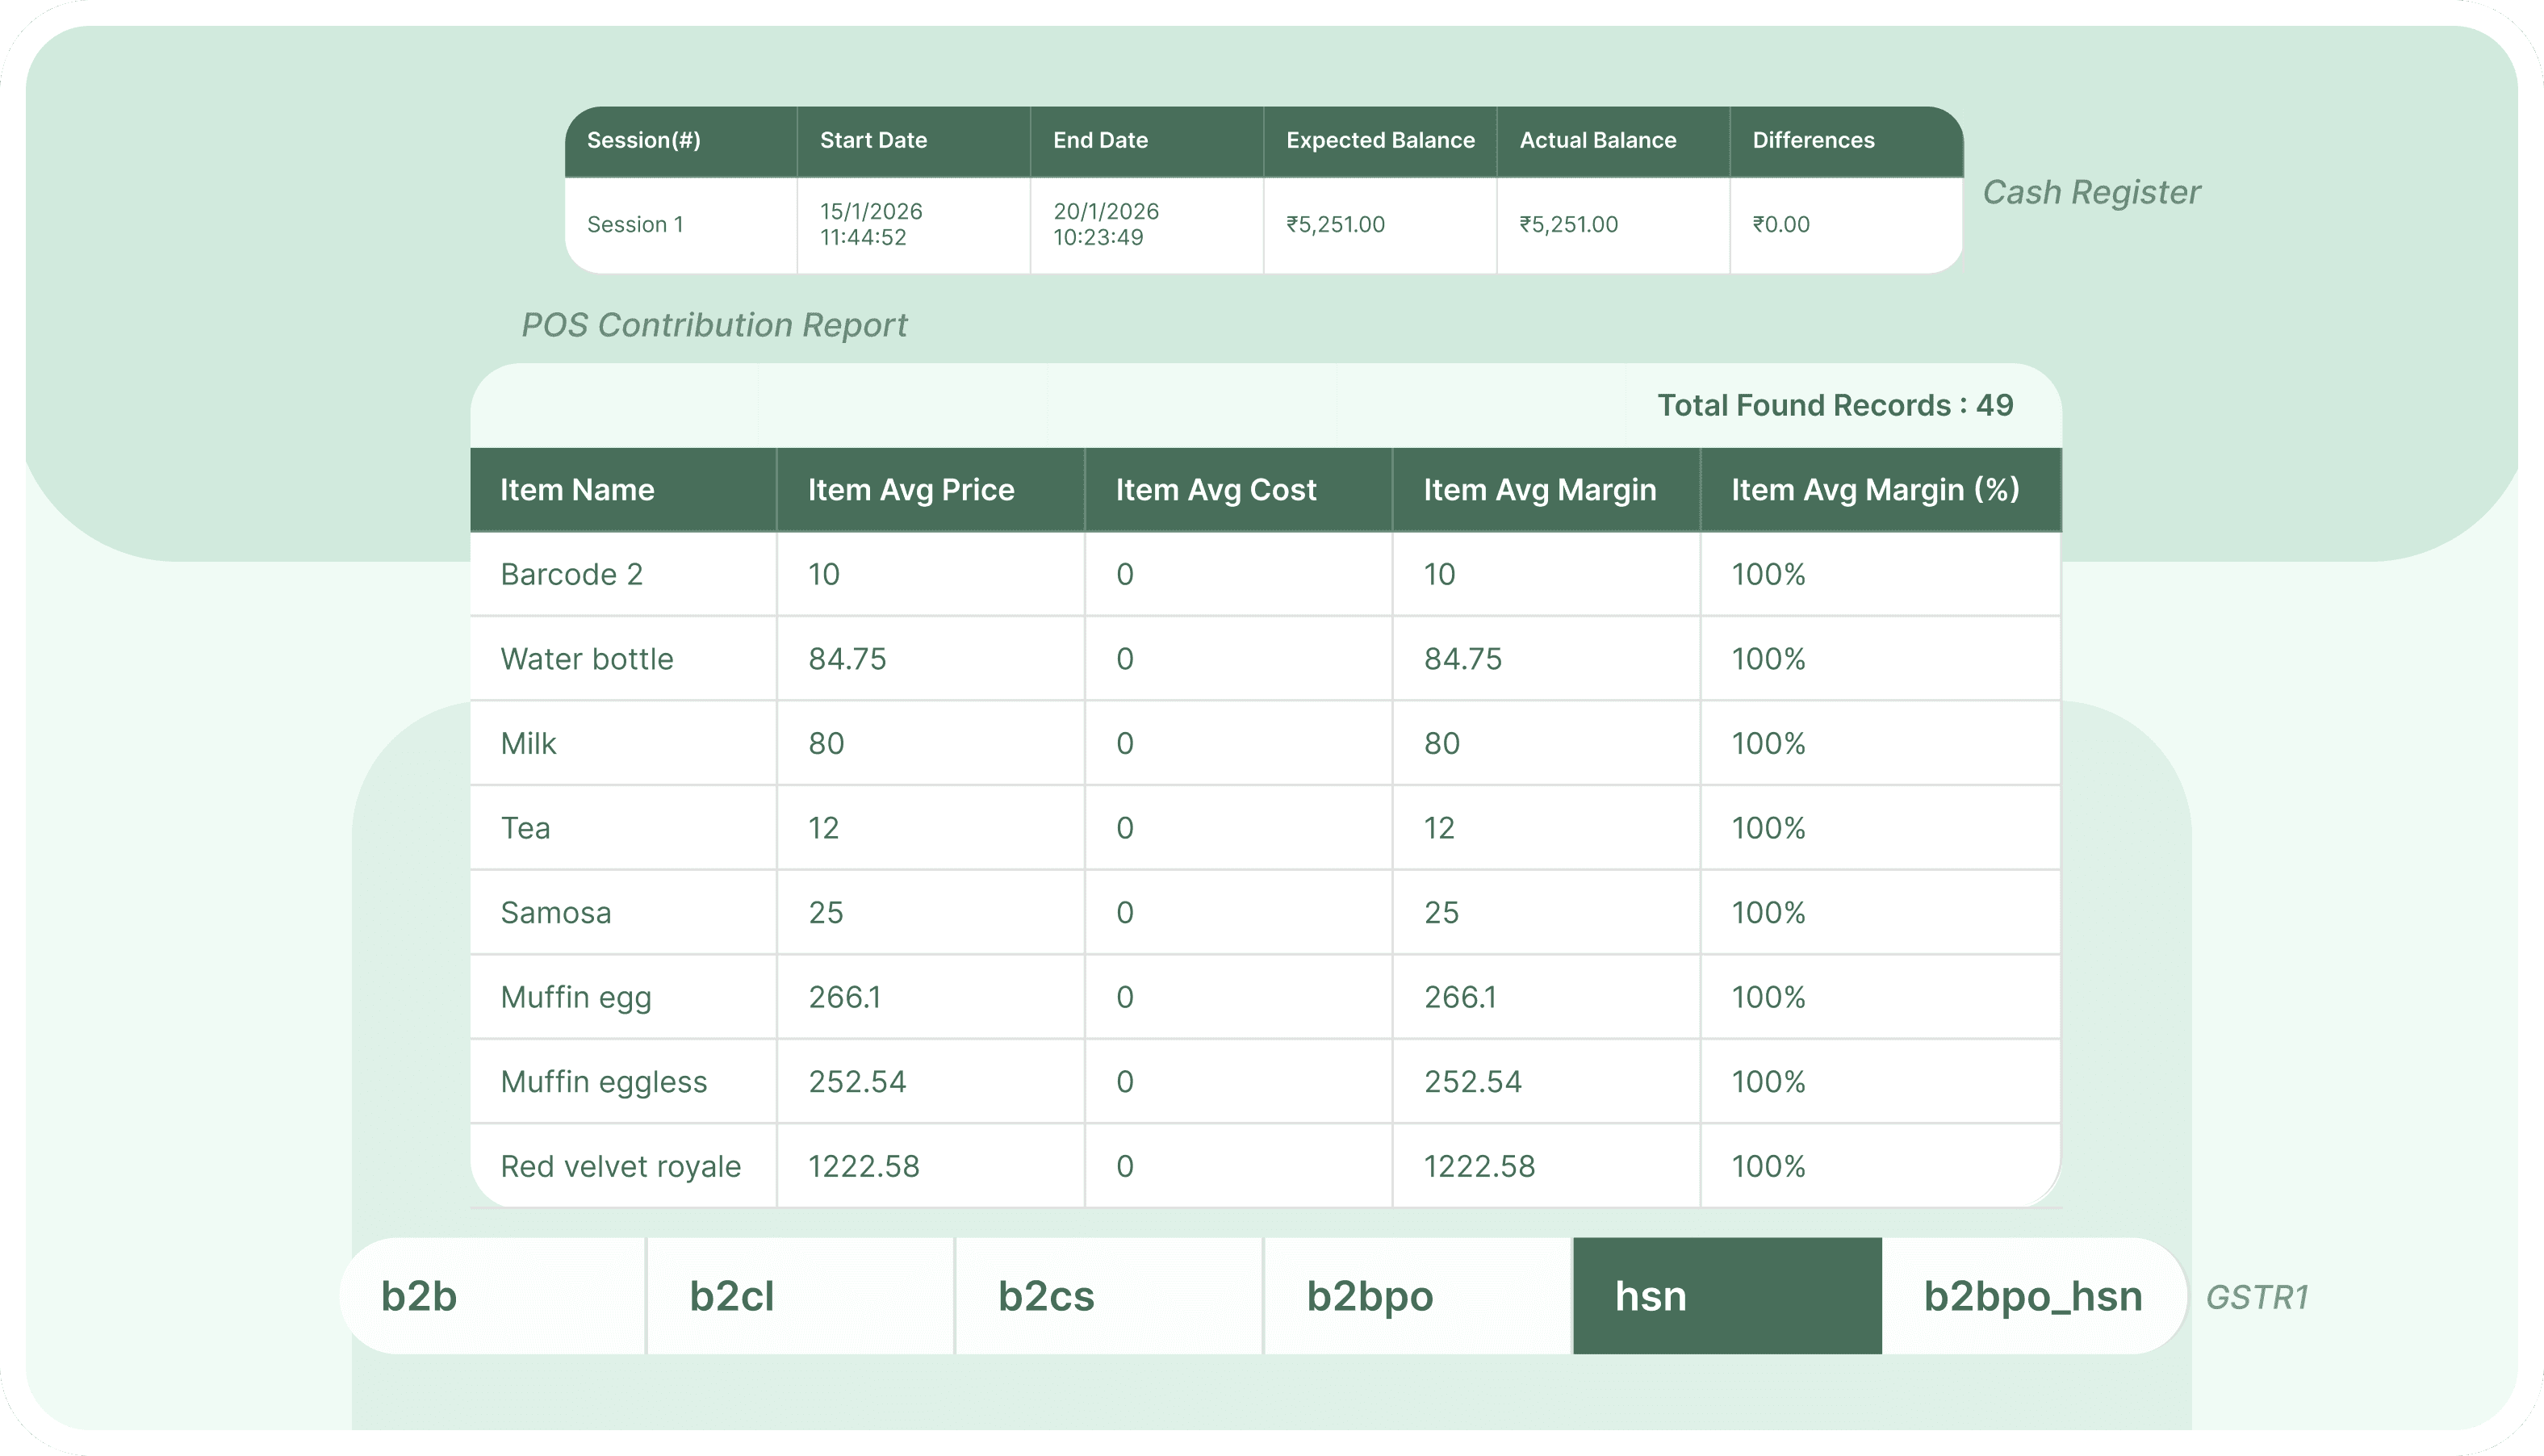
Task: Click Item Avg Cost column header
Action: [x=1215, y=490]
